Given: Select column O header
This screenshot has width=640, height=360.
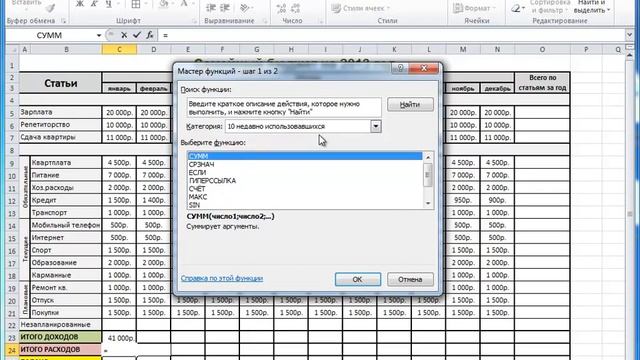Looking at the screenshot, I should 542,49.
